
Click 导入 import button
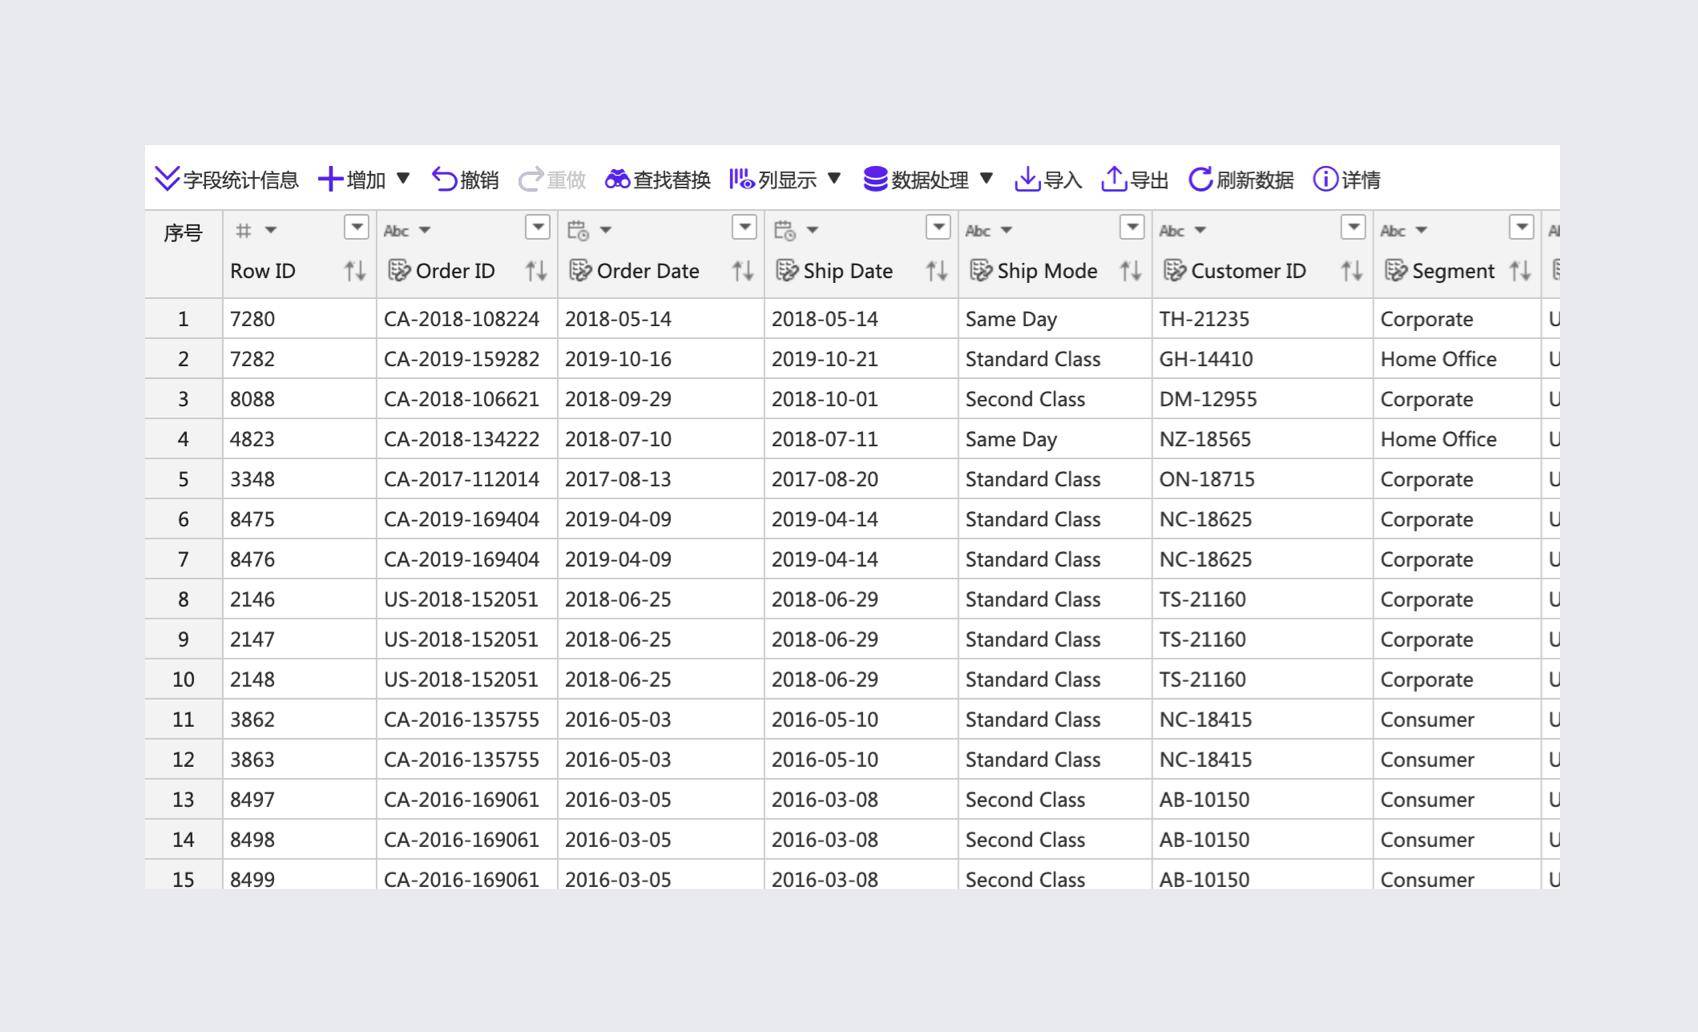(1048, 180)
